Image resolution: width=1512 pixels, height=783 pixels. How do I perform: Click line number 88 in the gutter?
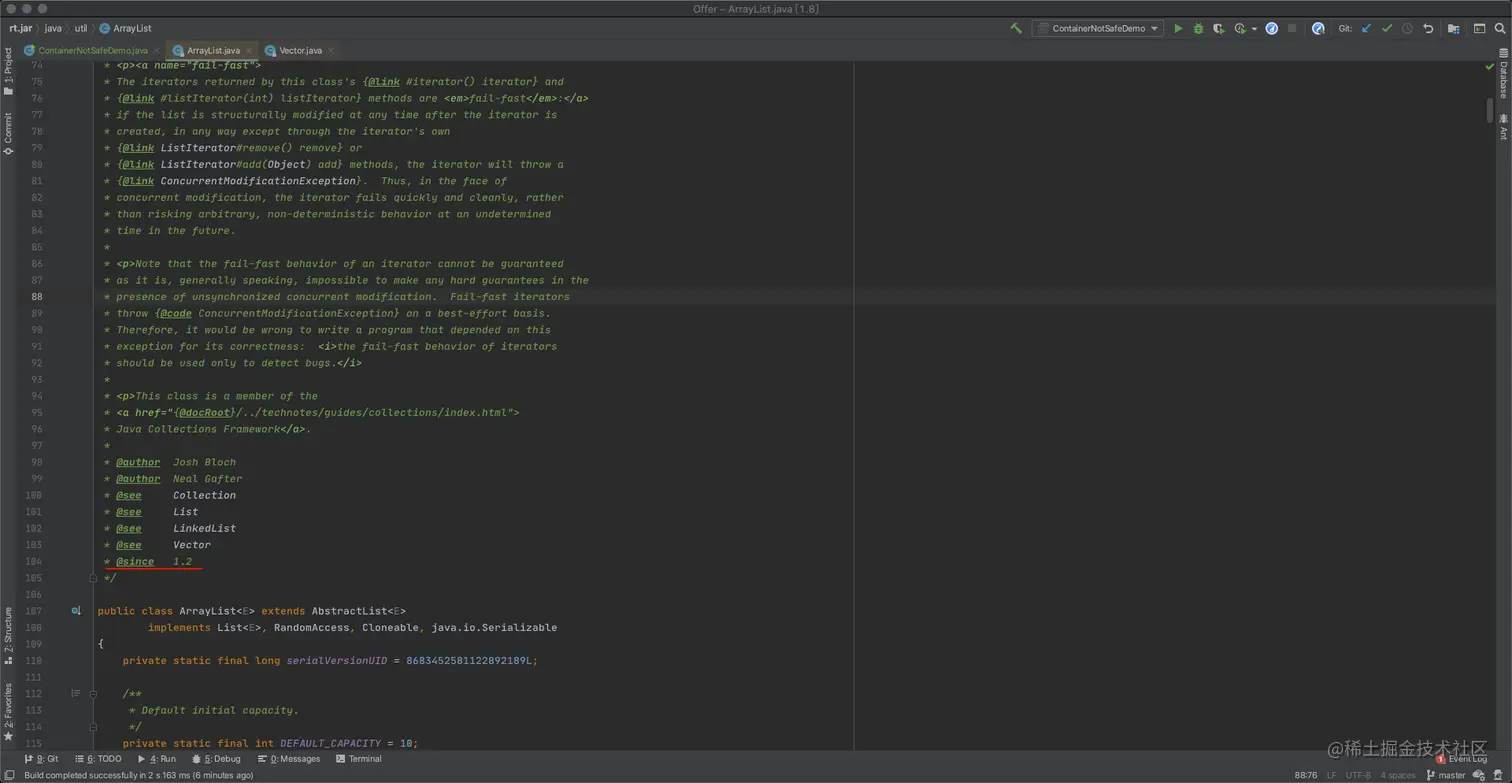pyautogui.click(x=37, y=297)
